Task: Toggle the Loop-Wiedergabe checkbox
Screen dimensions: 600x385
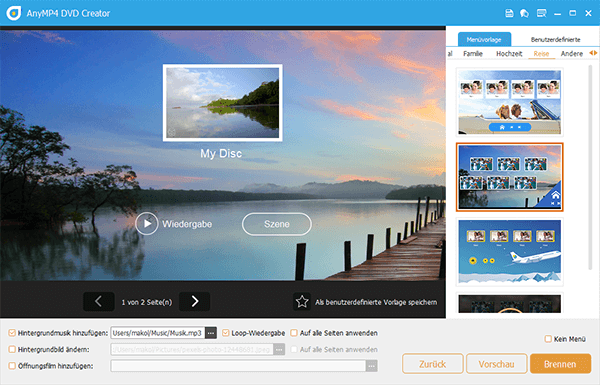Action: coord(226,333)
